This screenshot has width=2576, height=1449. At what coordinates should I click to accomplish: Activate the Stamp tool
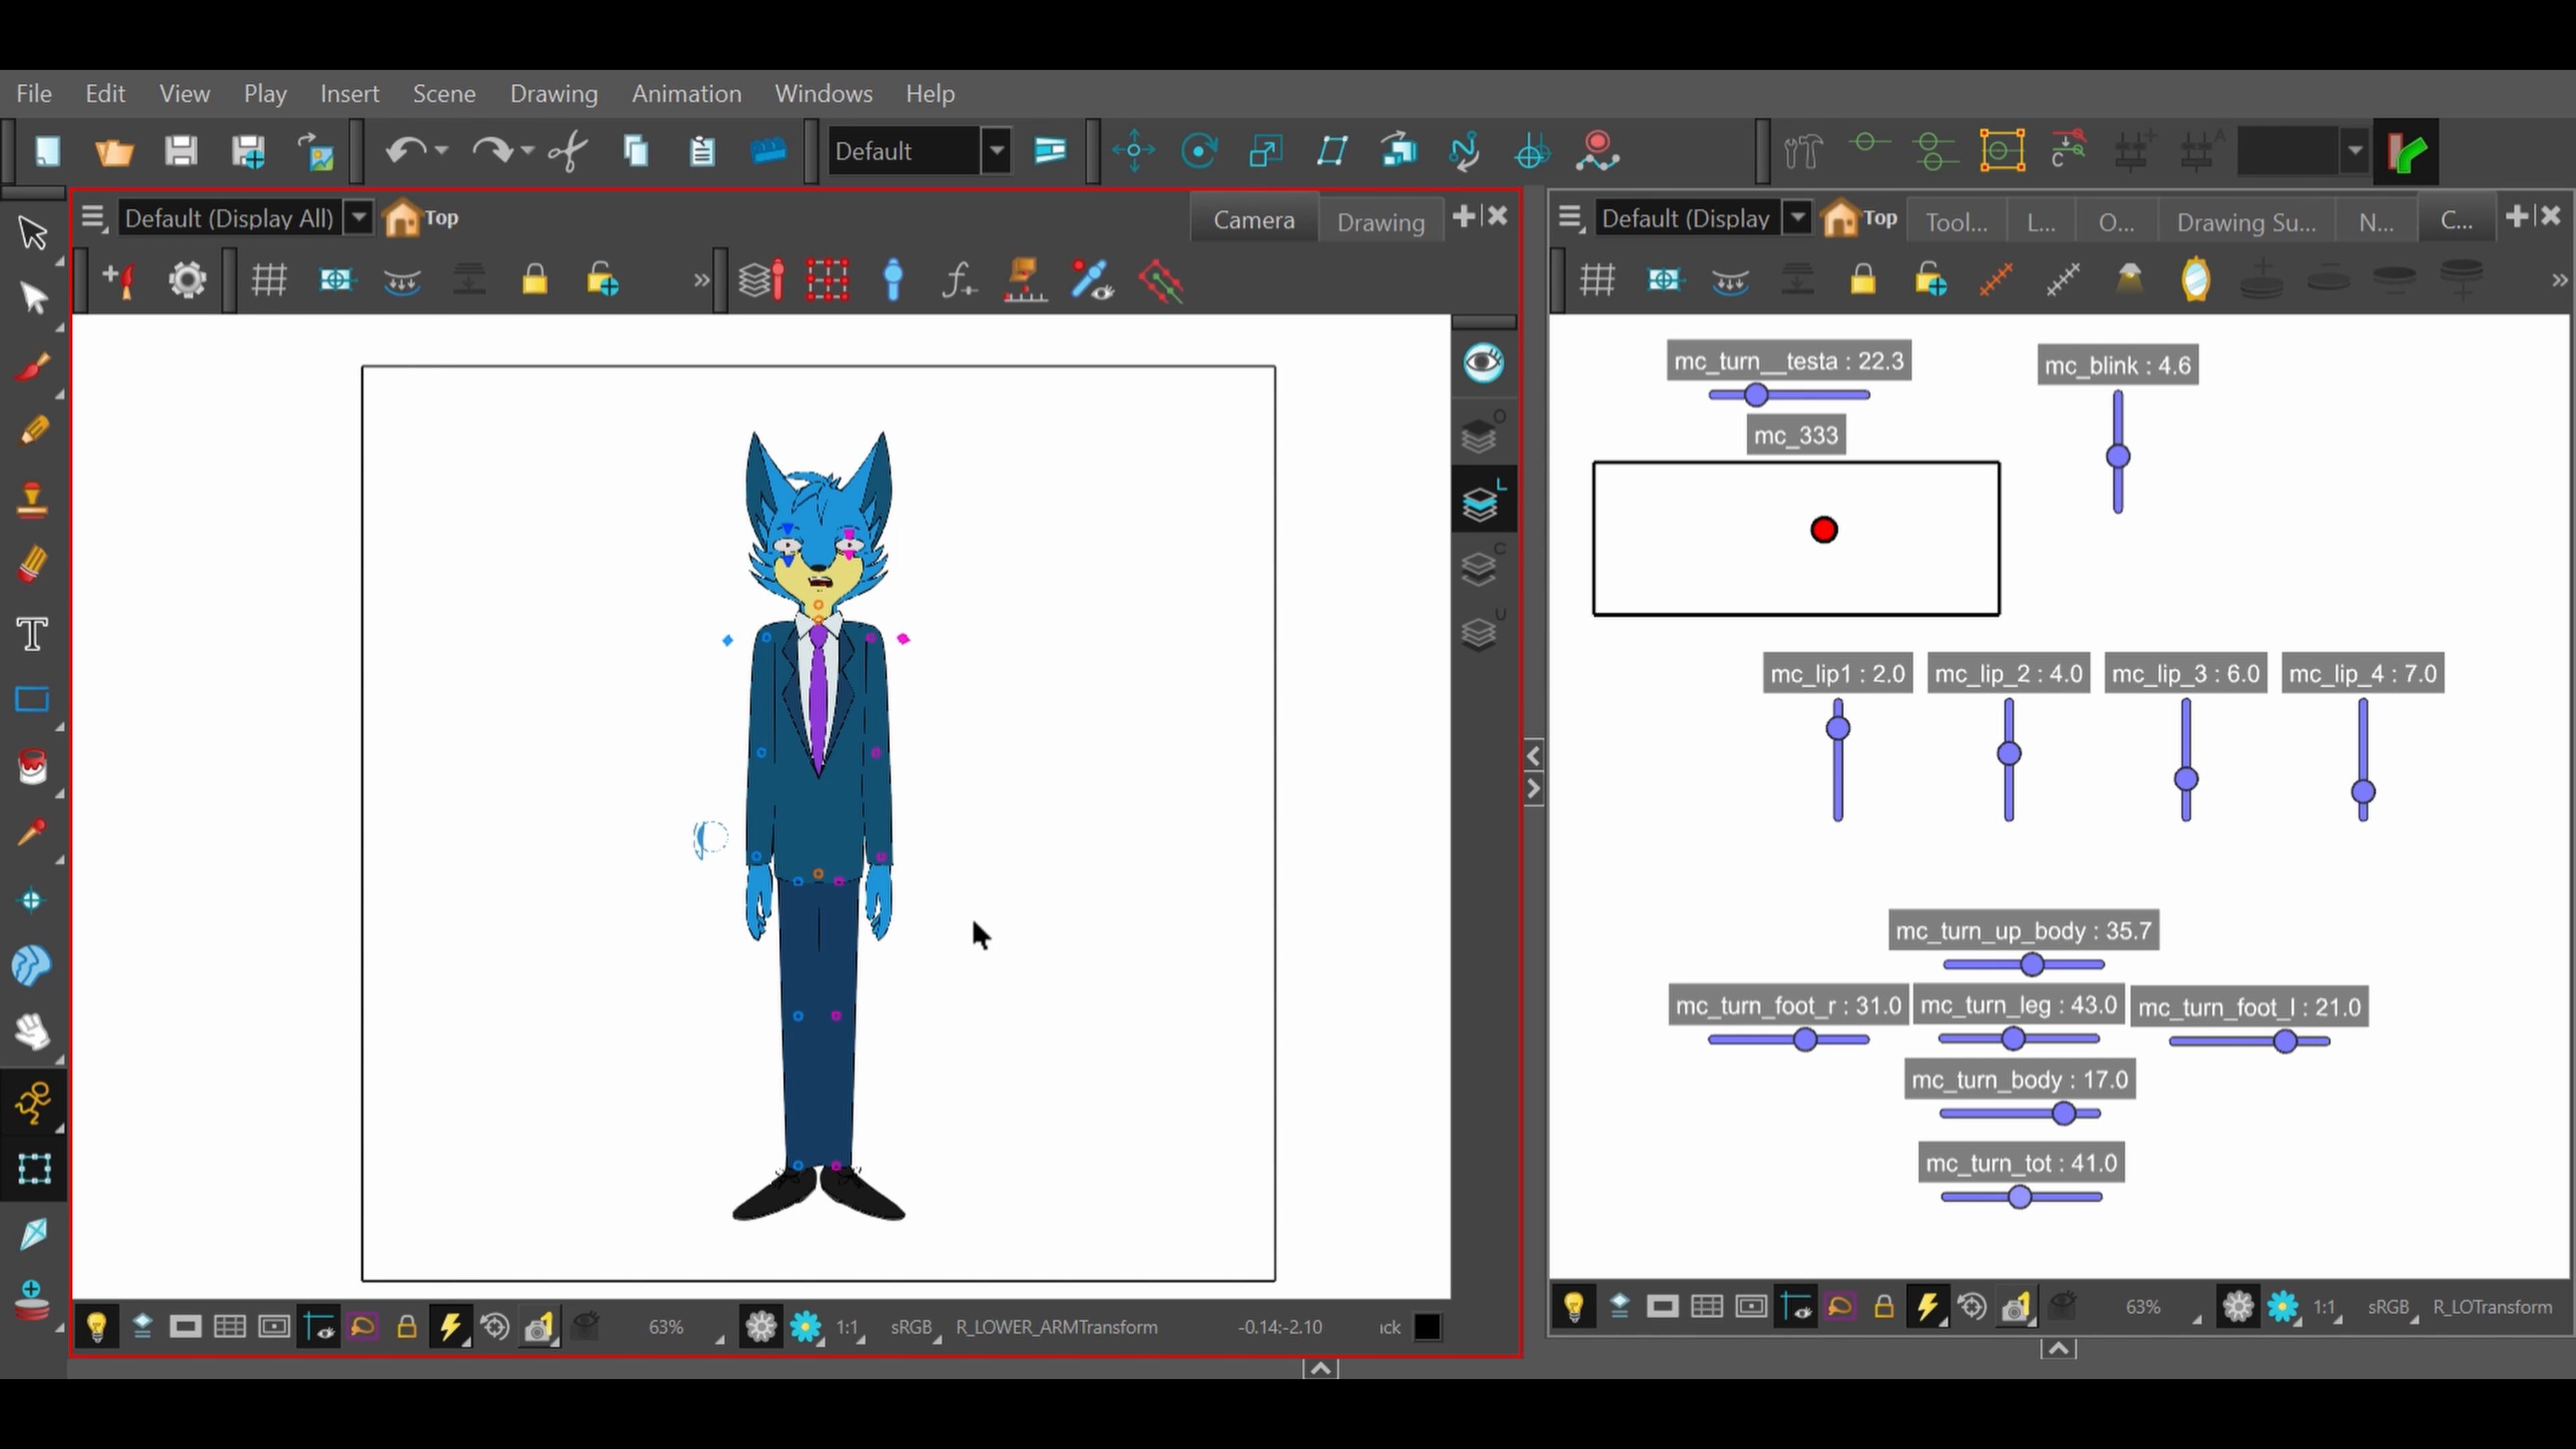tap(33, 499)
